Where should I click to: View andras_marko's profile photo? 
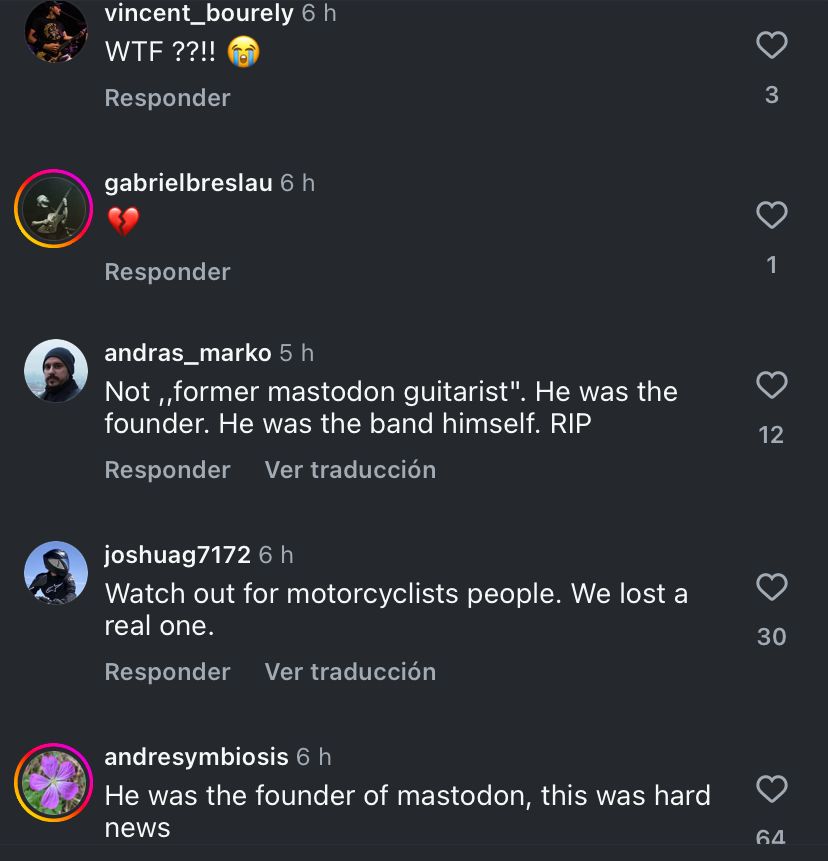55,371
